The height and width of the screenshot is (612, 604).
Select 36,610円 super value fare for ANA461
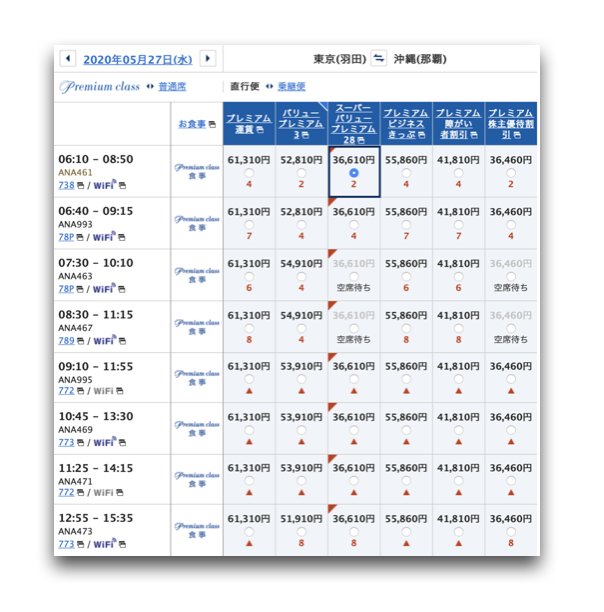pyautogui.click(x=354, y=173)
